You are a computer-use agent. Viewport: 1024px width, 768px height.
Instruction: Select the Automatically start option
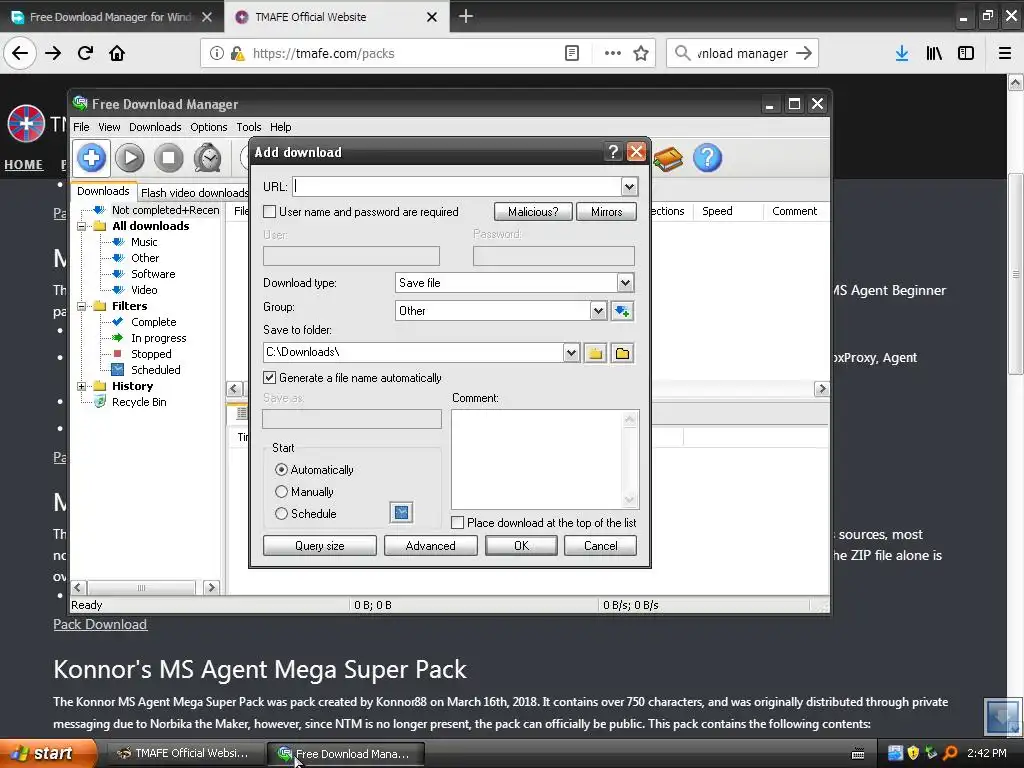point(281,470)
